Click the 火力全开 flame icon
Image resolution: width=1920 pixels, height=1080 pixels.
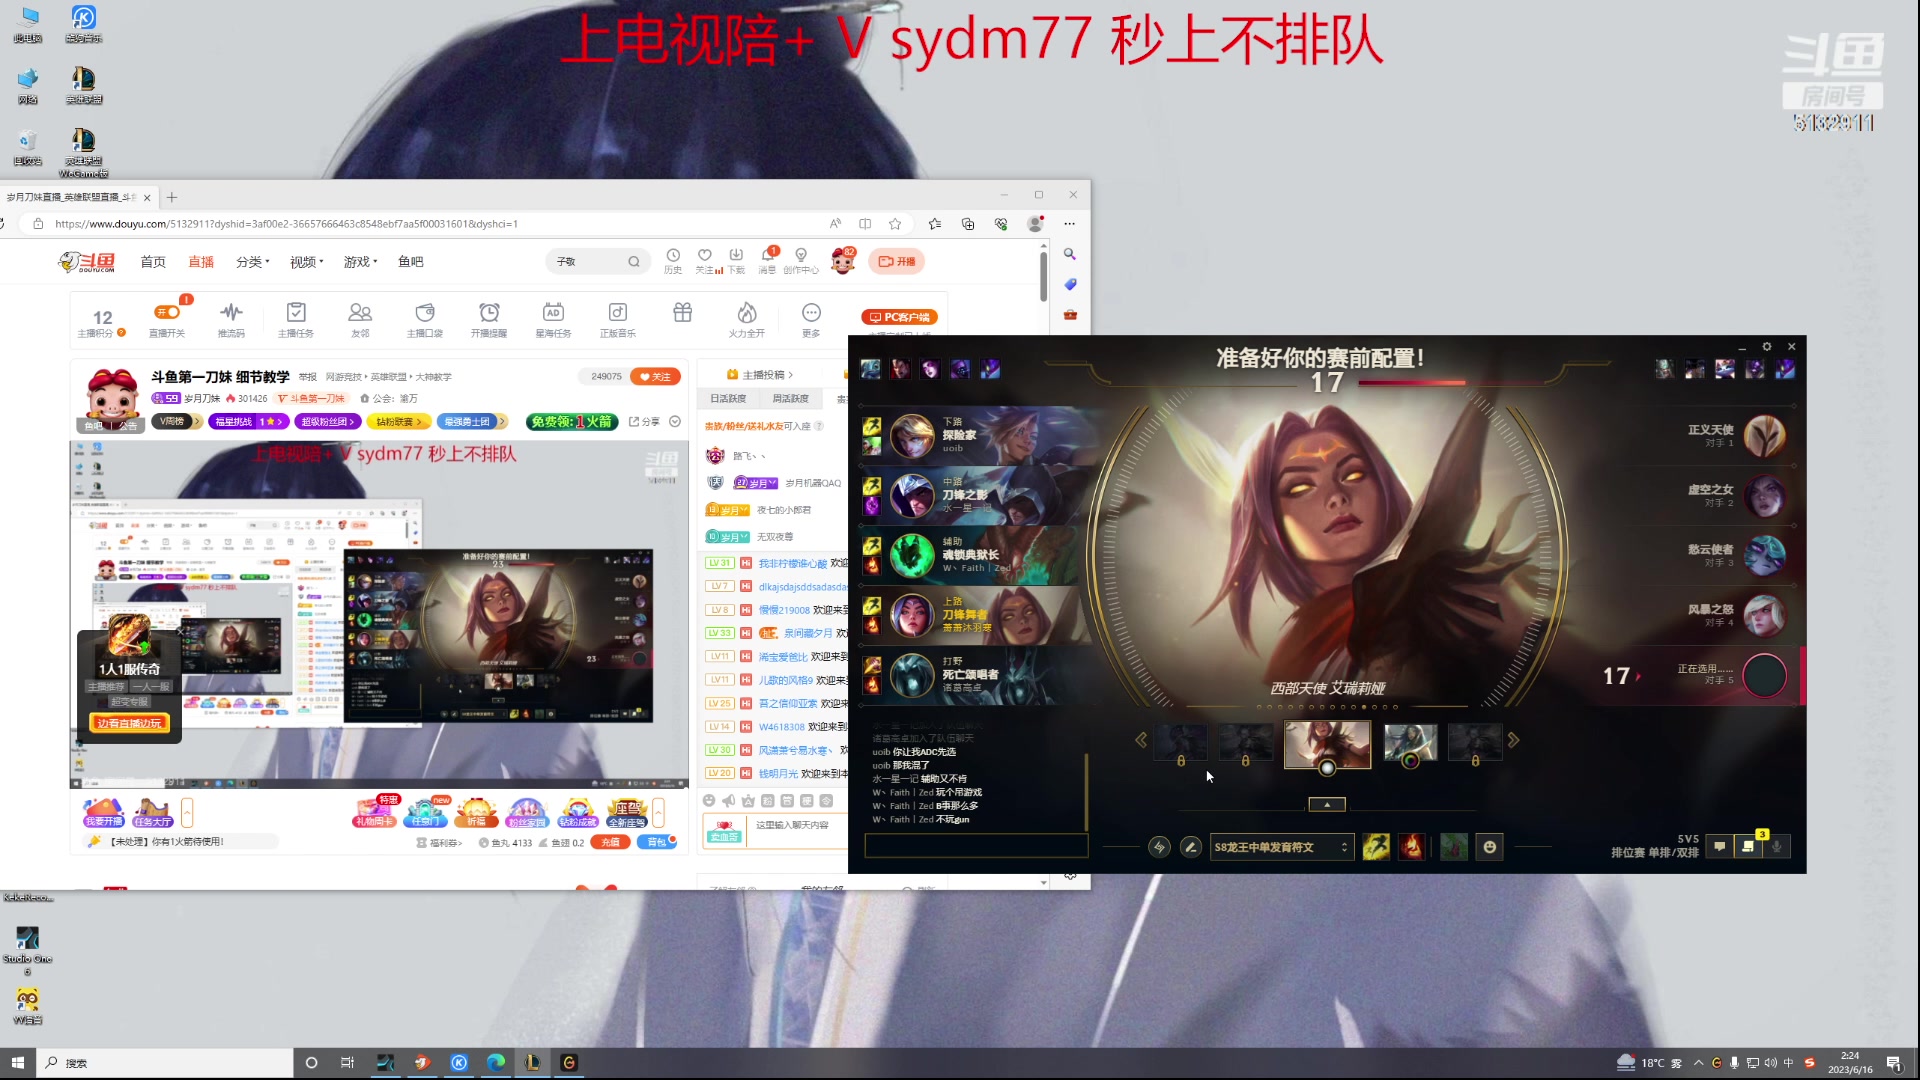coord(746,313)
